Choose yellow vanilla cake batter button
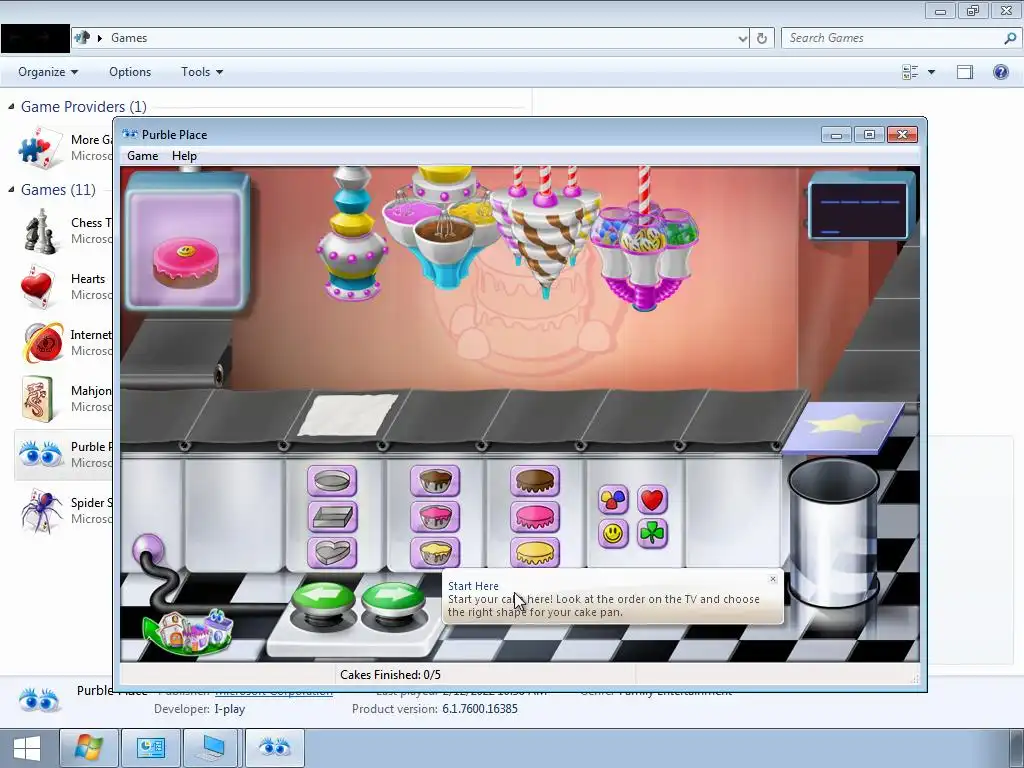Viewport: 1024px width, 768px height. point(435,552)
